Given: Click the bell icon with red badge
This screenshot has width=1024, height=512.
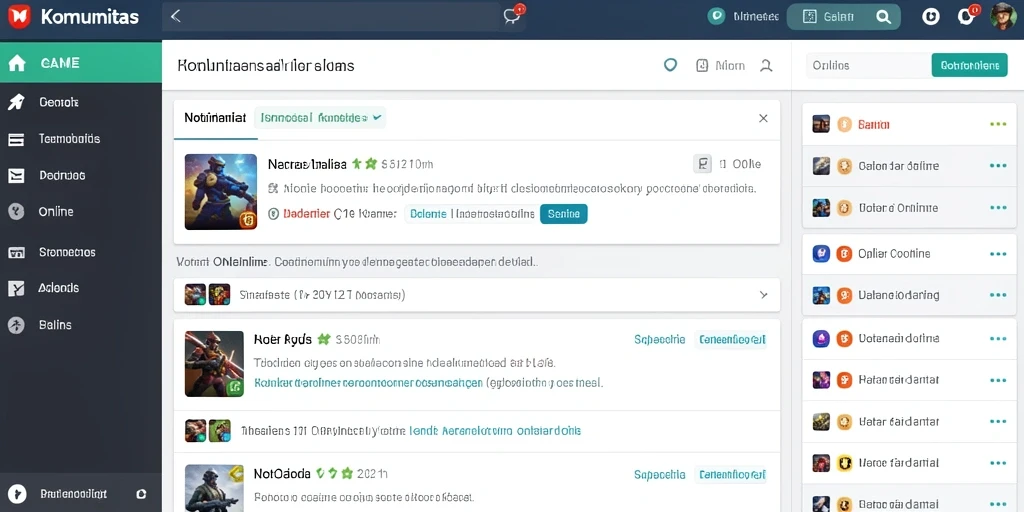Looking at the screenshot, I should pyautogui.click(x=966, y=16).
